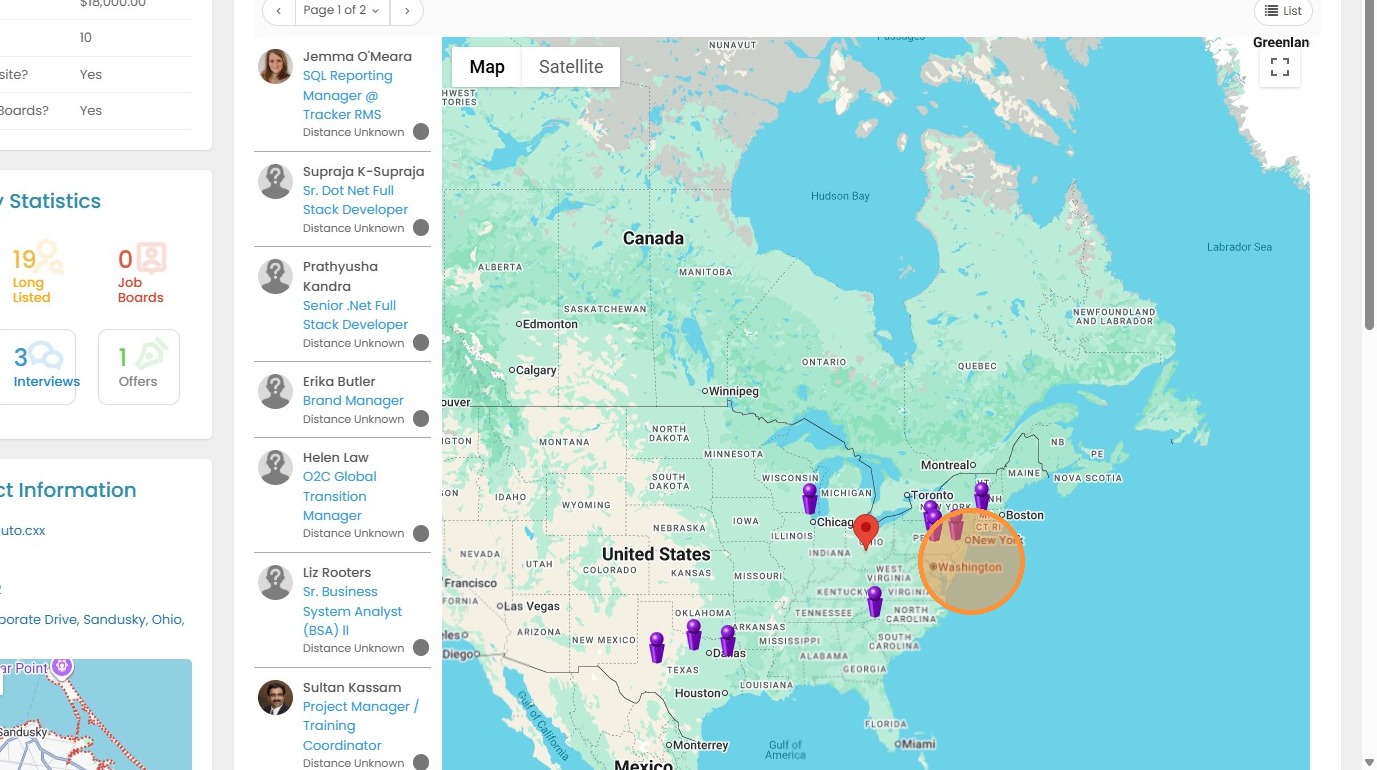This screenshot has height=770, width=1377.
Task: Open Project Manager / Training Coordinator link
Action: coord(361,726)
